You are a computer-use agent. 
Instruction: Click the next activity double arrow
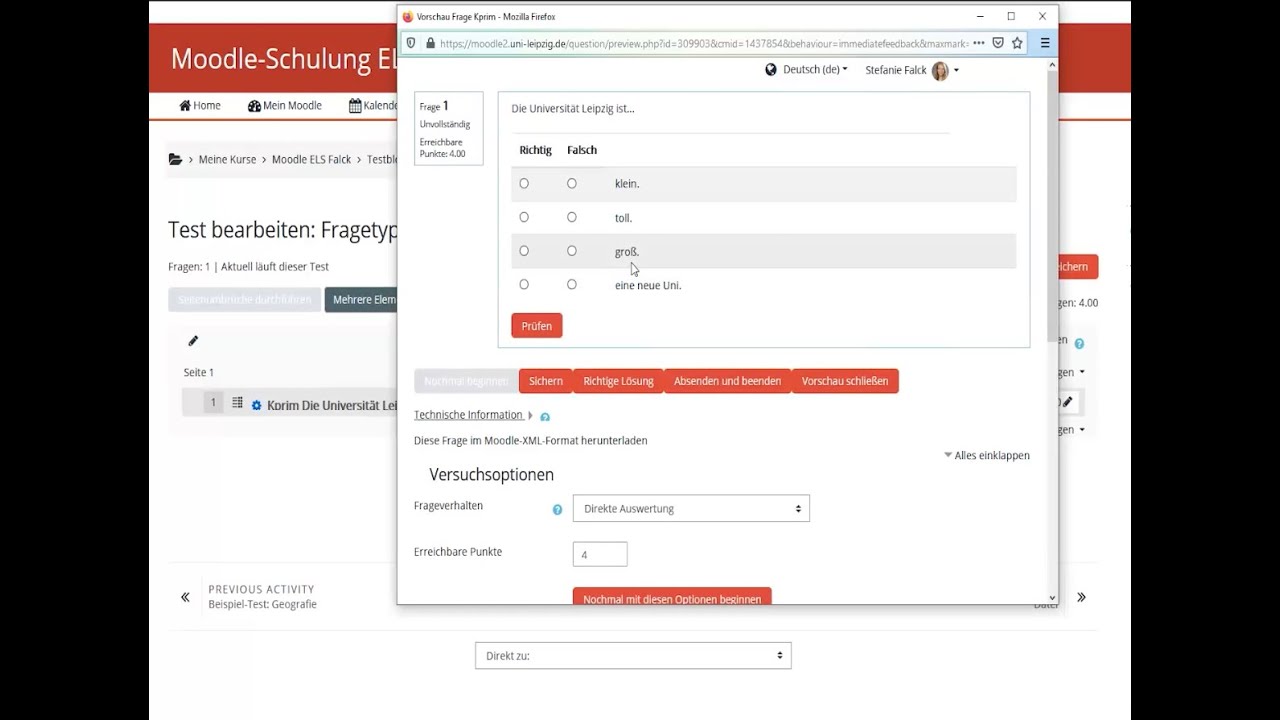(1081, 597)
